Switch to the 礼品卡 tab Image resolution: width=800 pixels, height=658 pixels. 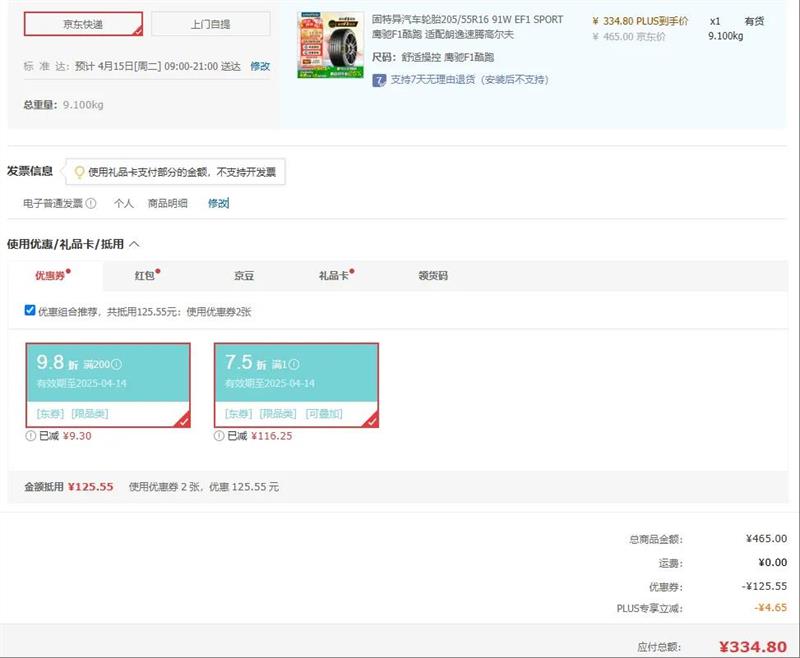pyautogui.click(x=333, y=275)
